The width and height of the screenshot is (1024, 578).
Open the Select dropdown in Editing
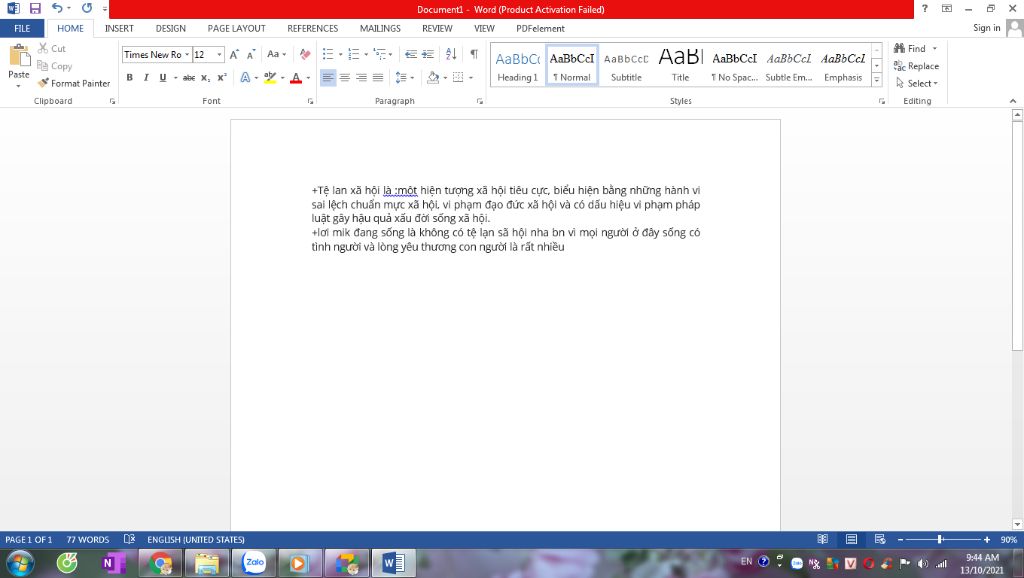[916, 83]
